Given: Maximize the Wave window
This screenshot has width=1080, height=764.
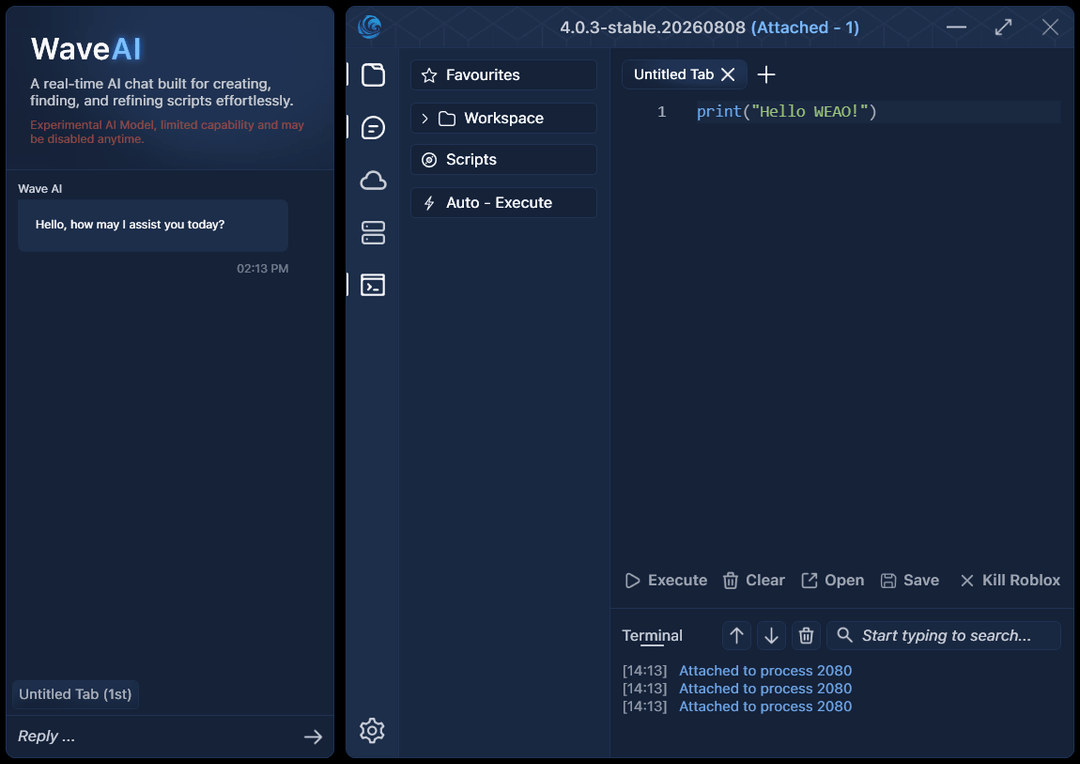Looking at the screenshot, I should (1004, 27).
